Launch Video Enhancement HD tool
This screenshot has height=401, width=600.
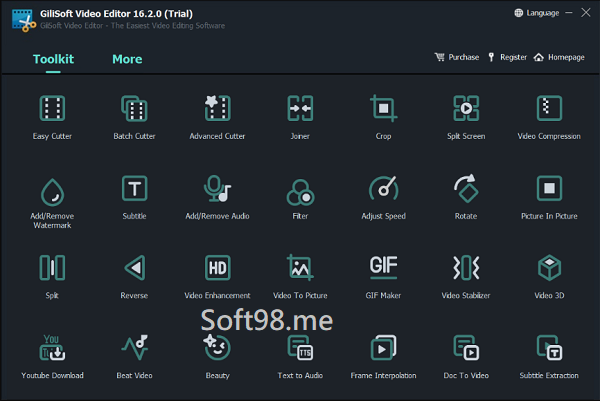point(217,277)
